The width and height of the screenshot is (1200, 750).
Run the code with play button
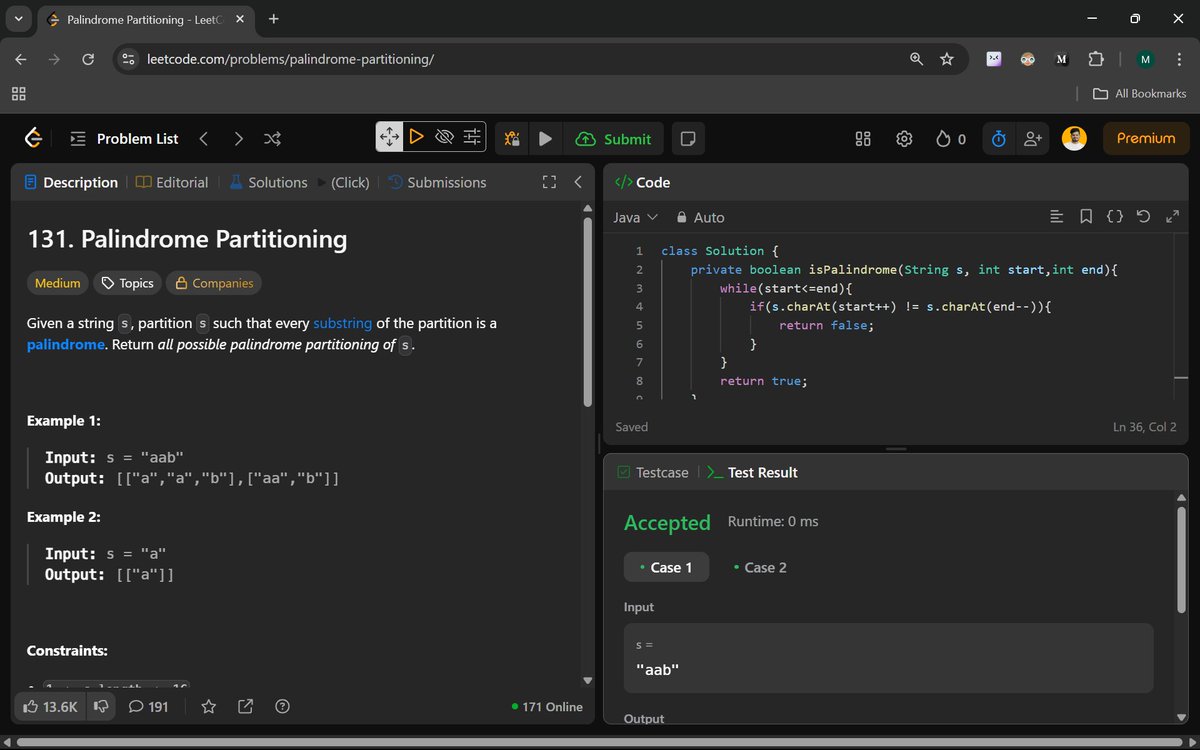coord(545,139)
